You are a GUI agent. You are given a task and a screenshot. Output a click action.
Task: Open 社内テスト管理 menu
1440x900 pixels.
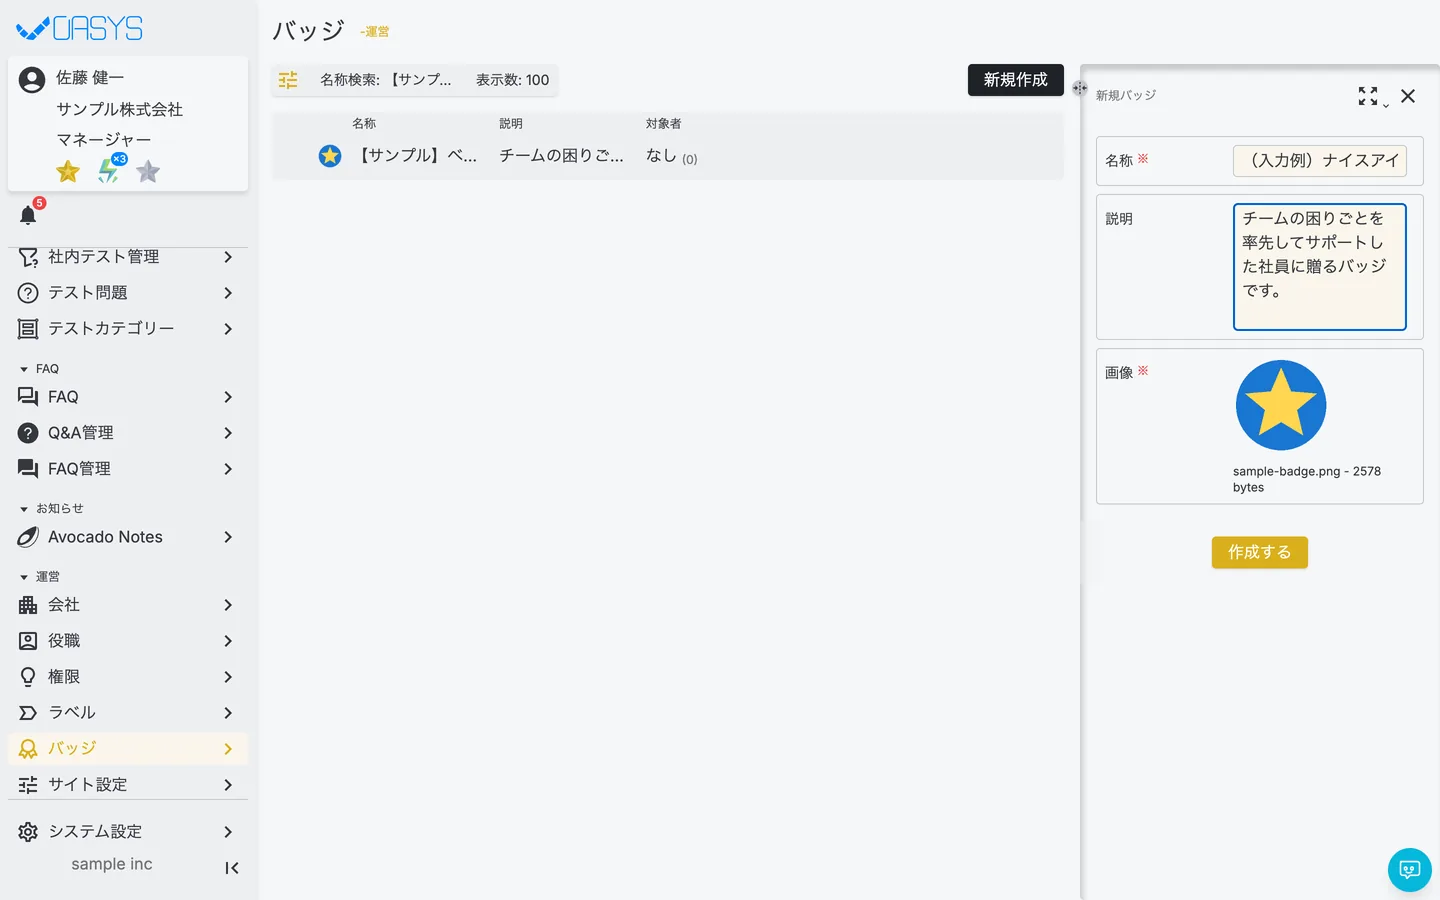pyautogui.click(x=128, y=257)
